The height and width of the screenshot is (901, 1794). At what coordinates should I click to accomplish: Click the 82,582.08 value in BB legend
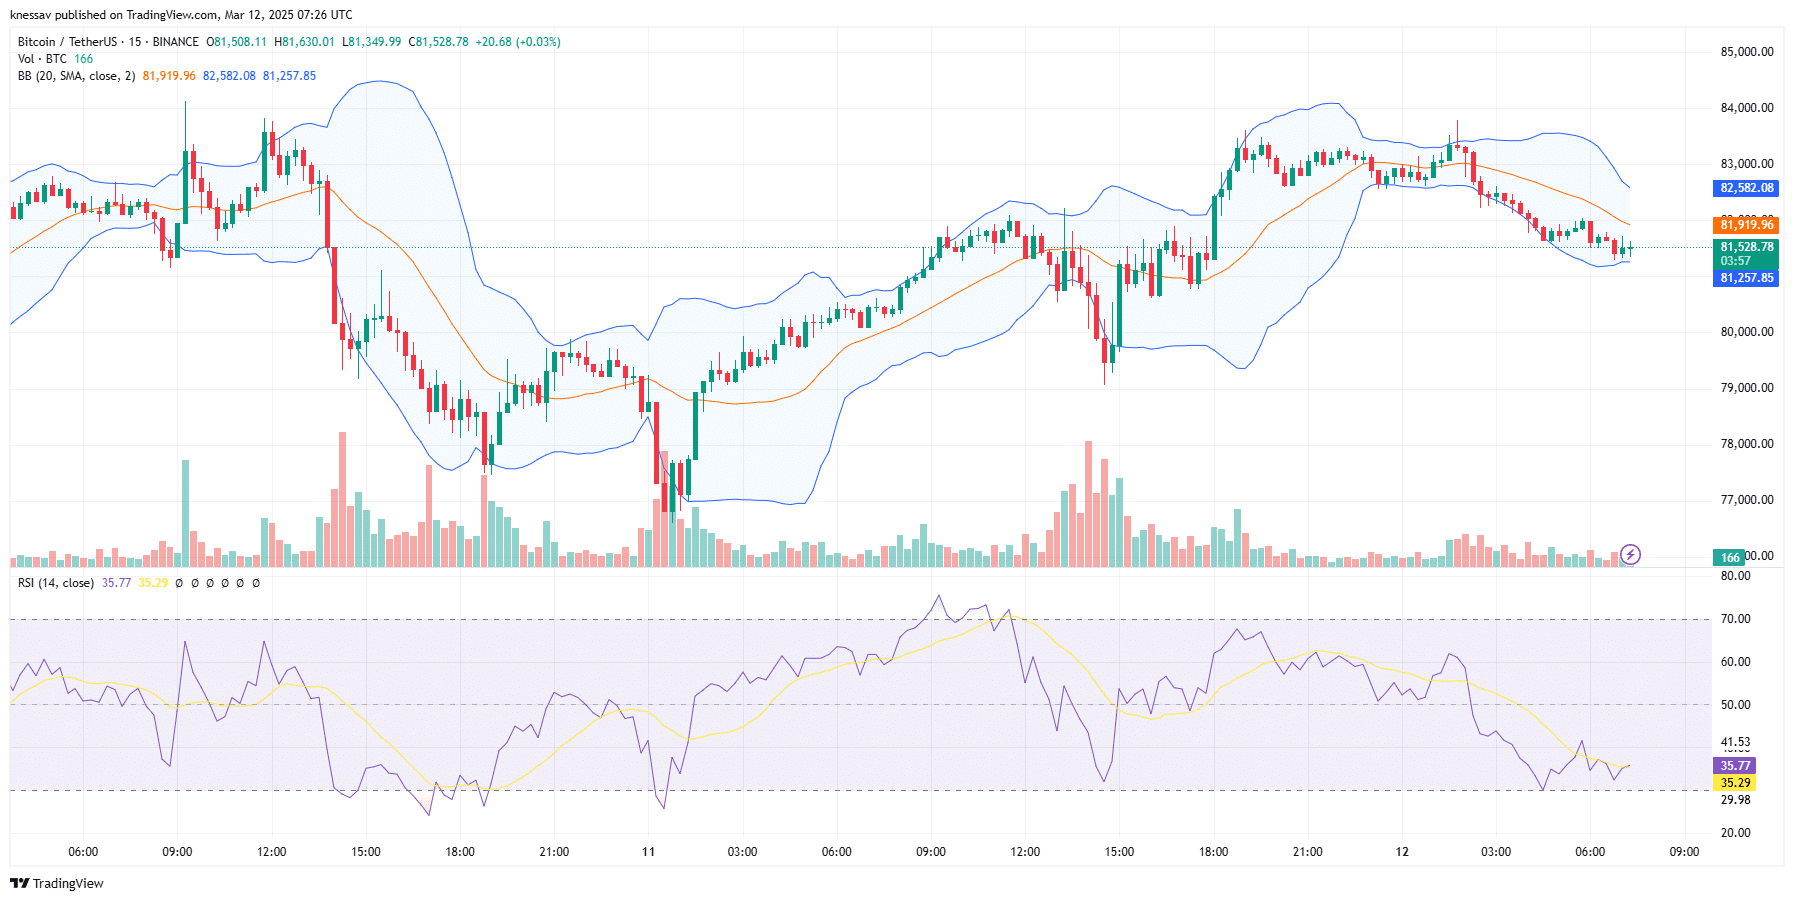229,76
